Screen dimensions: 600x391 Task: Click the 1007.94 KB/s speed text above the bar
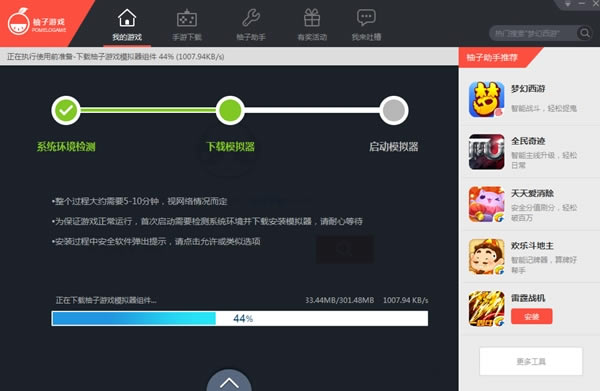pyautogui.click(x=406, y=300)
